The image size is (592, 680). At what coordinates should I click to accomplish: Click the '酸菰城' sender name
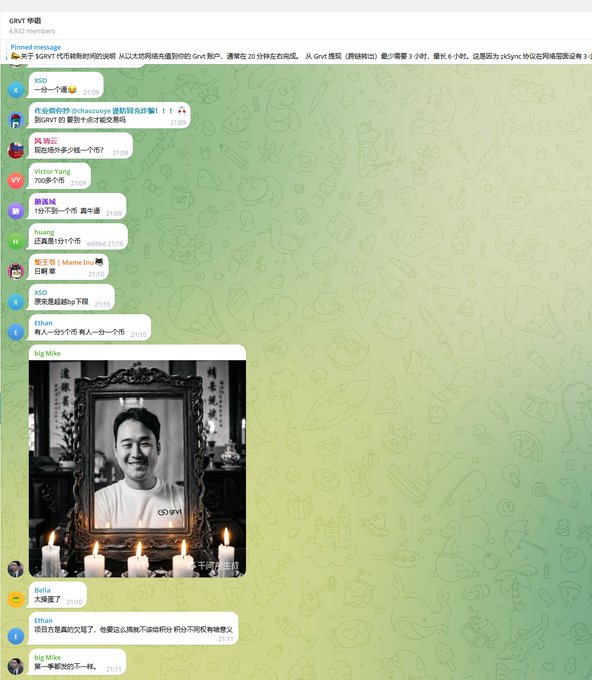pos(45,202)
